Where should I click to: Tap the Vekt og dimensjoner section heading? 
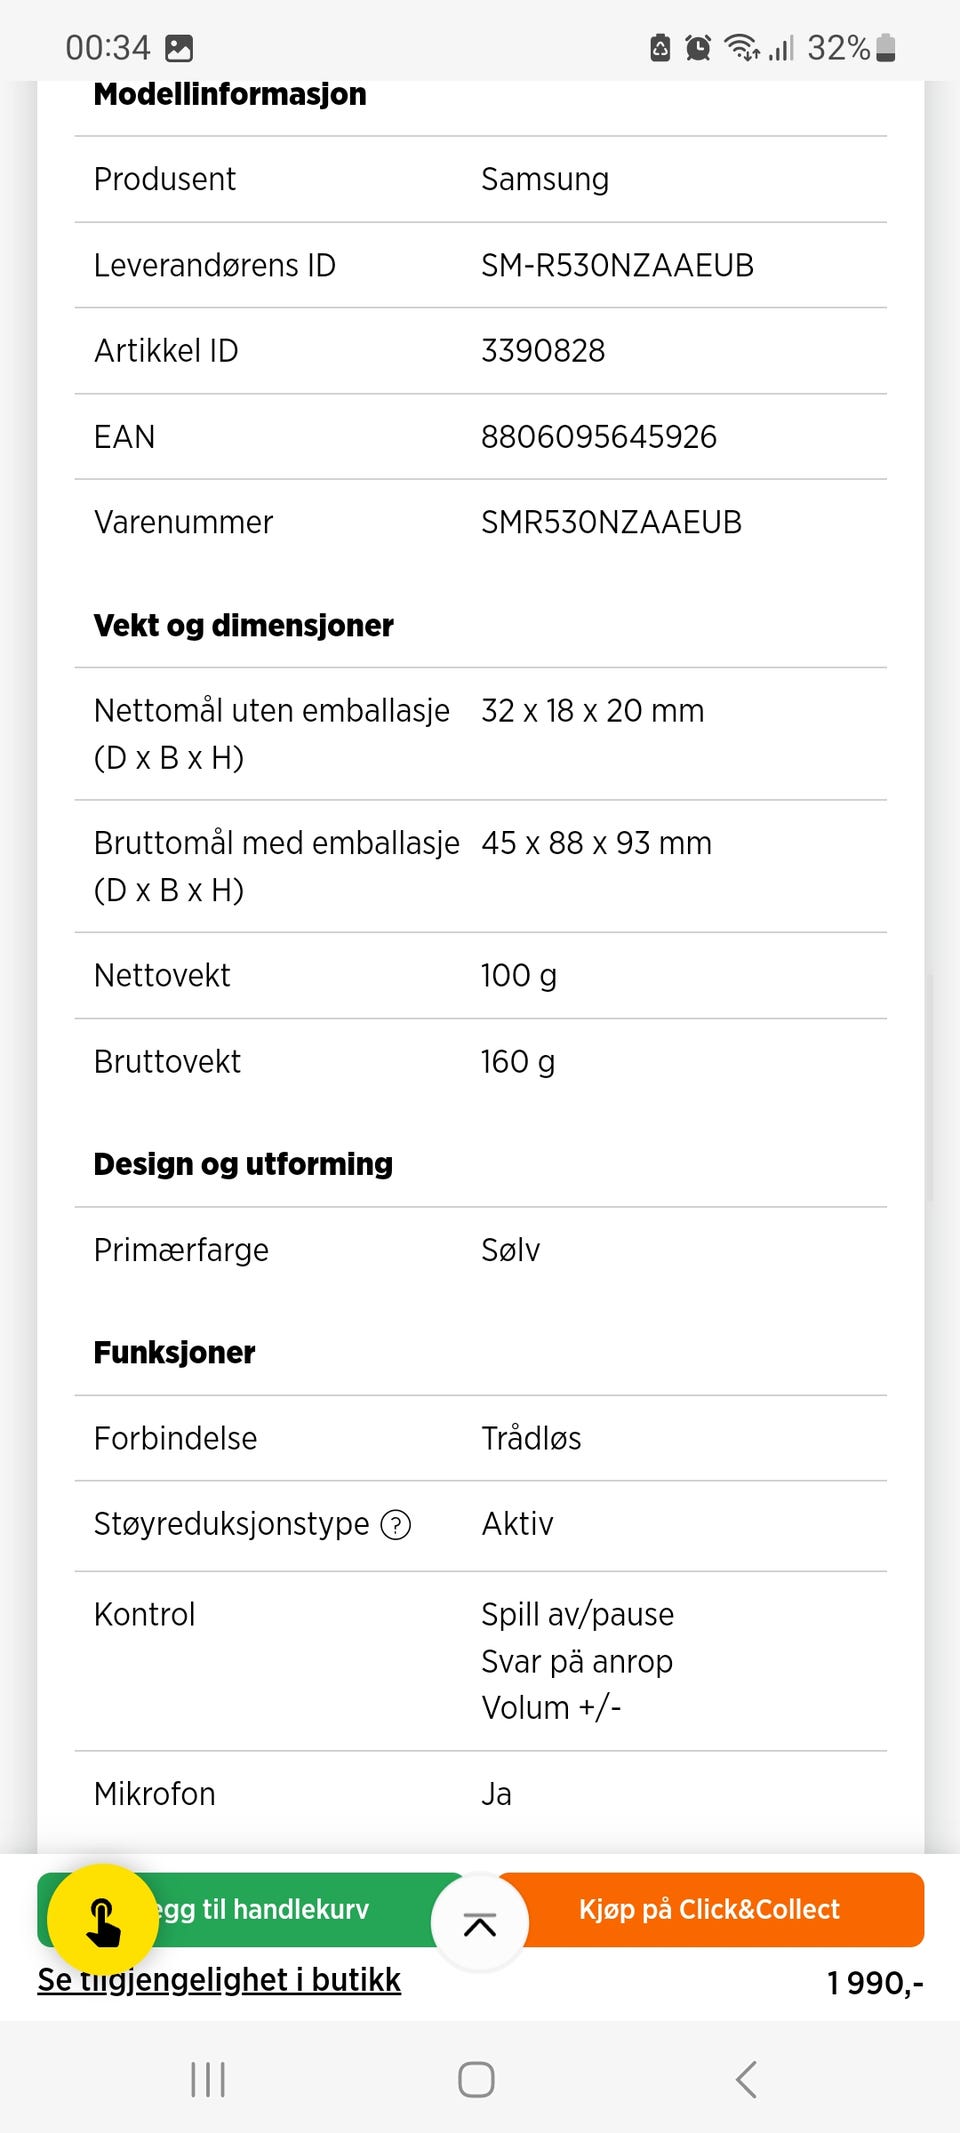click(x=243, y=626)
